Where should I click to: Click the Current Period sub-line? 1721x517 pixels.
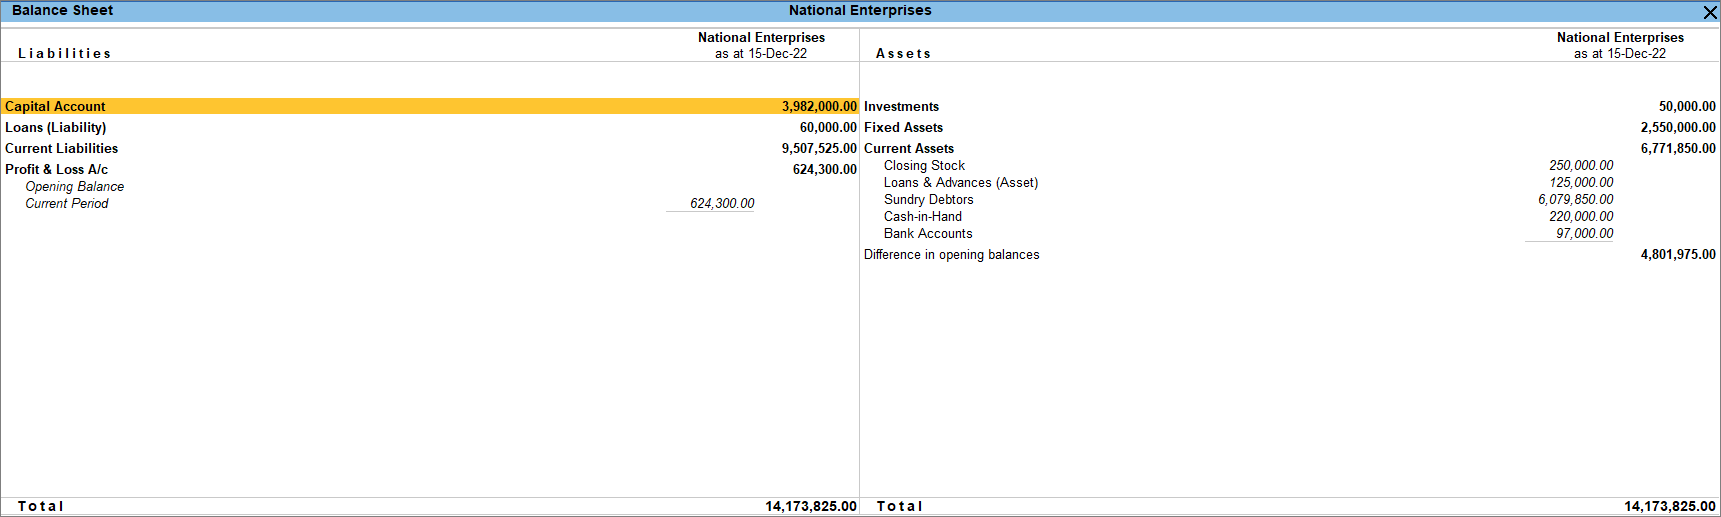point(67,203)
